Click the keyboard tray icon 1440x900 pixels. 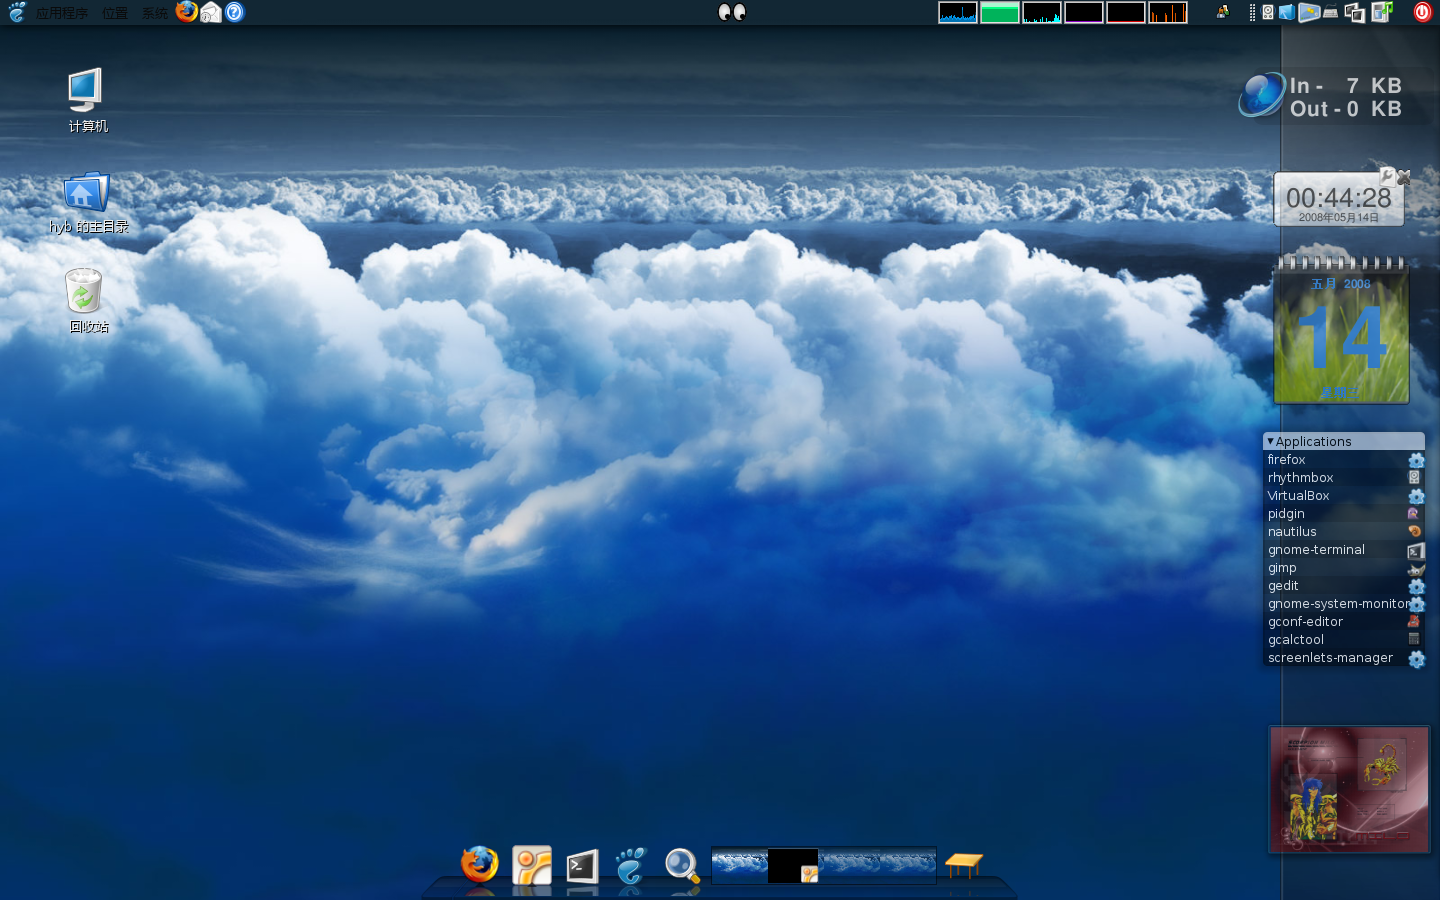pyautogui.click(x=1331, y=12)
